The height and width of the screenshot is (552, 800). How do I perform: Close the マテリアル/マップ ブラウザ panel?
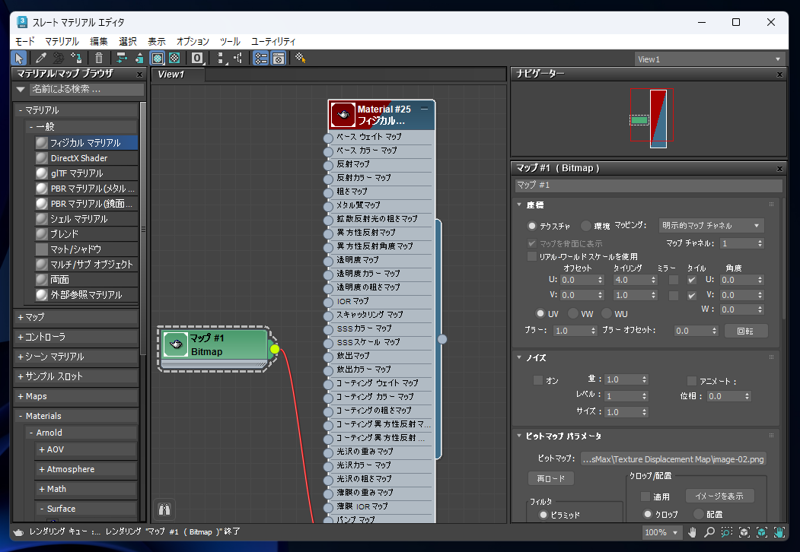pos(139,74)
